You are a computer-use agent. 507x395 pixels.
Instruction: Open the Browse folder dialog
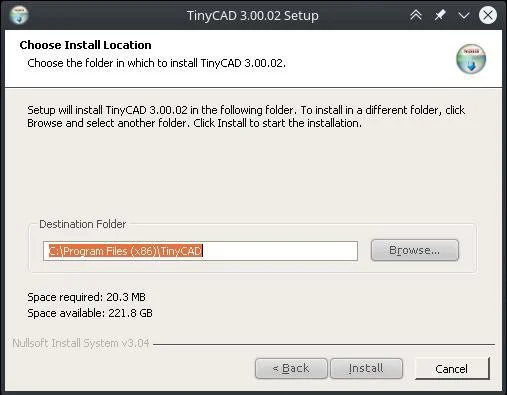[x=415, y=250]
